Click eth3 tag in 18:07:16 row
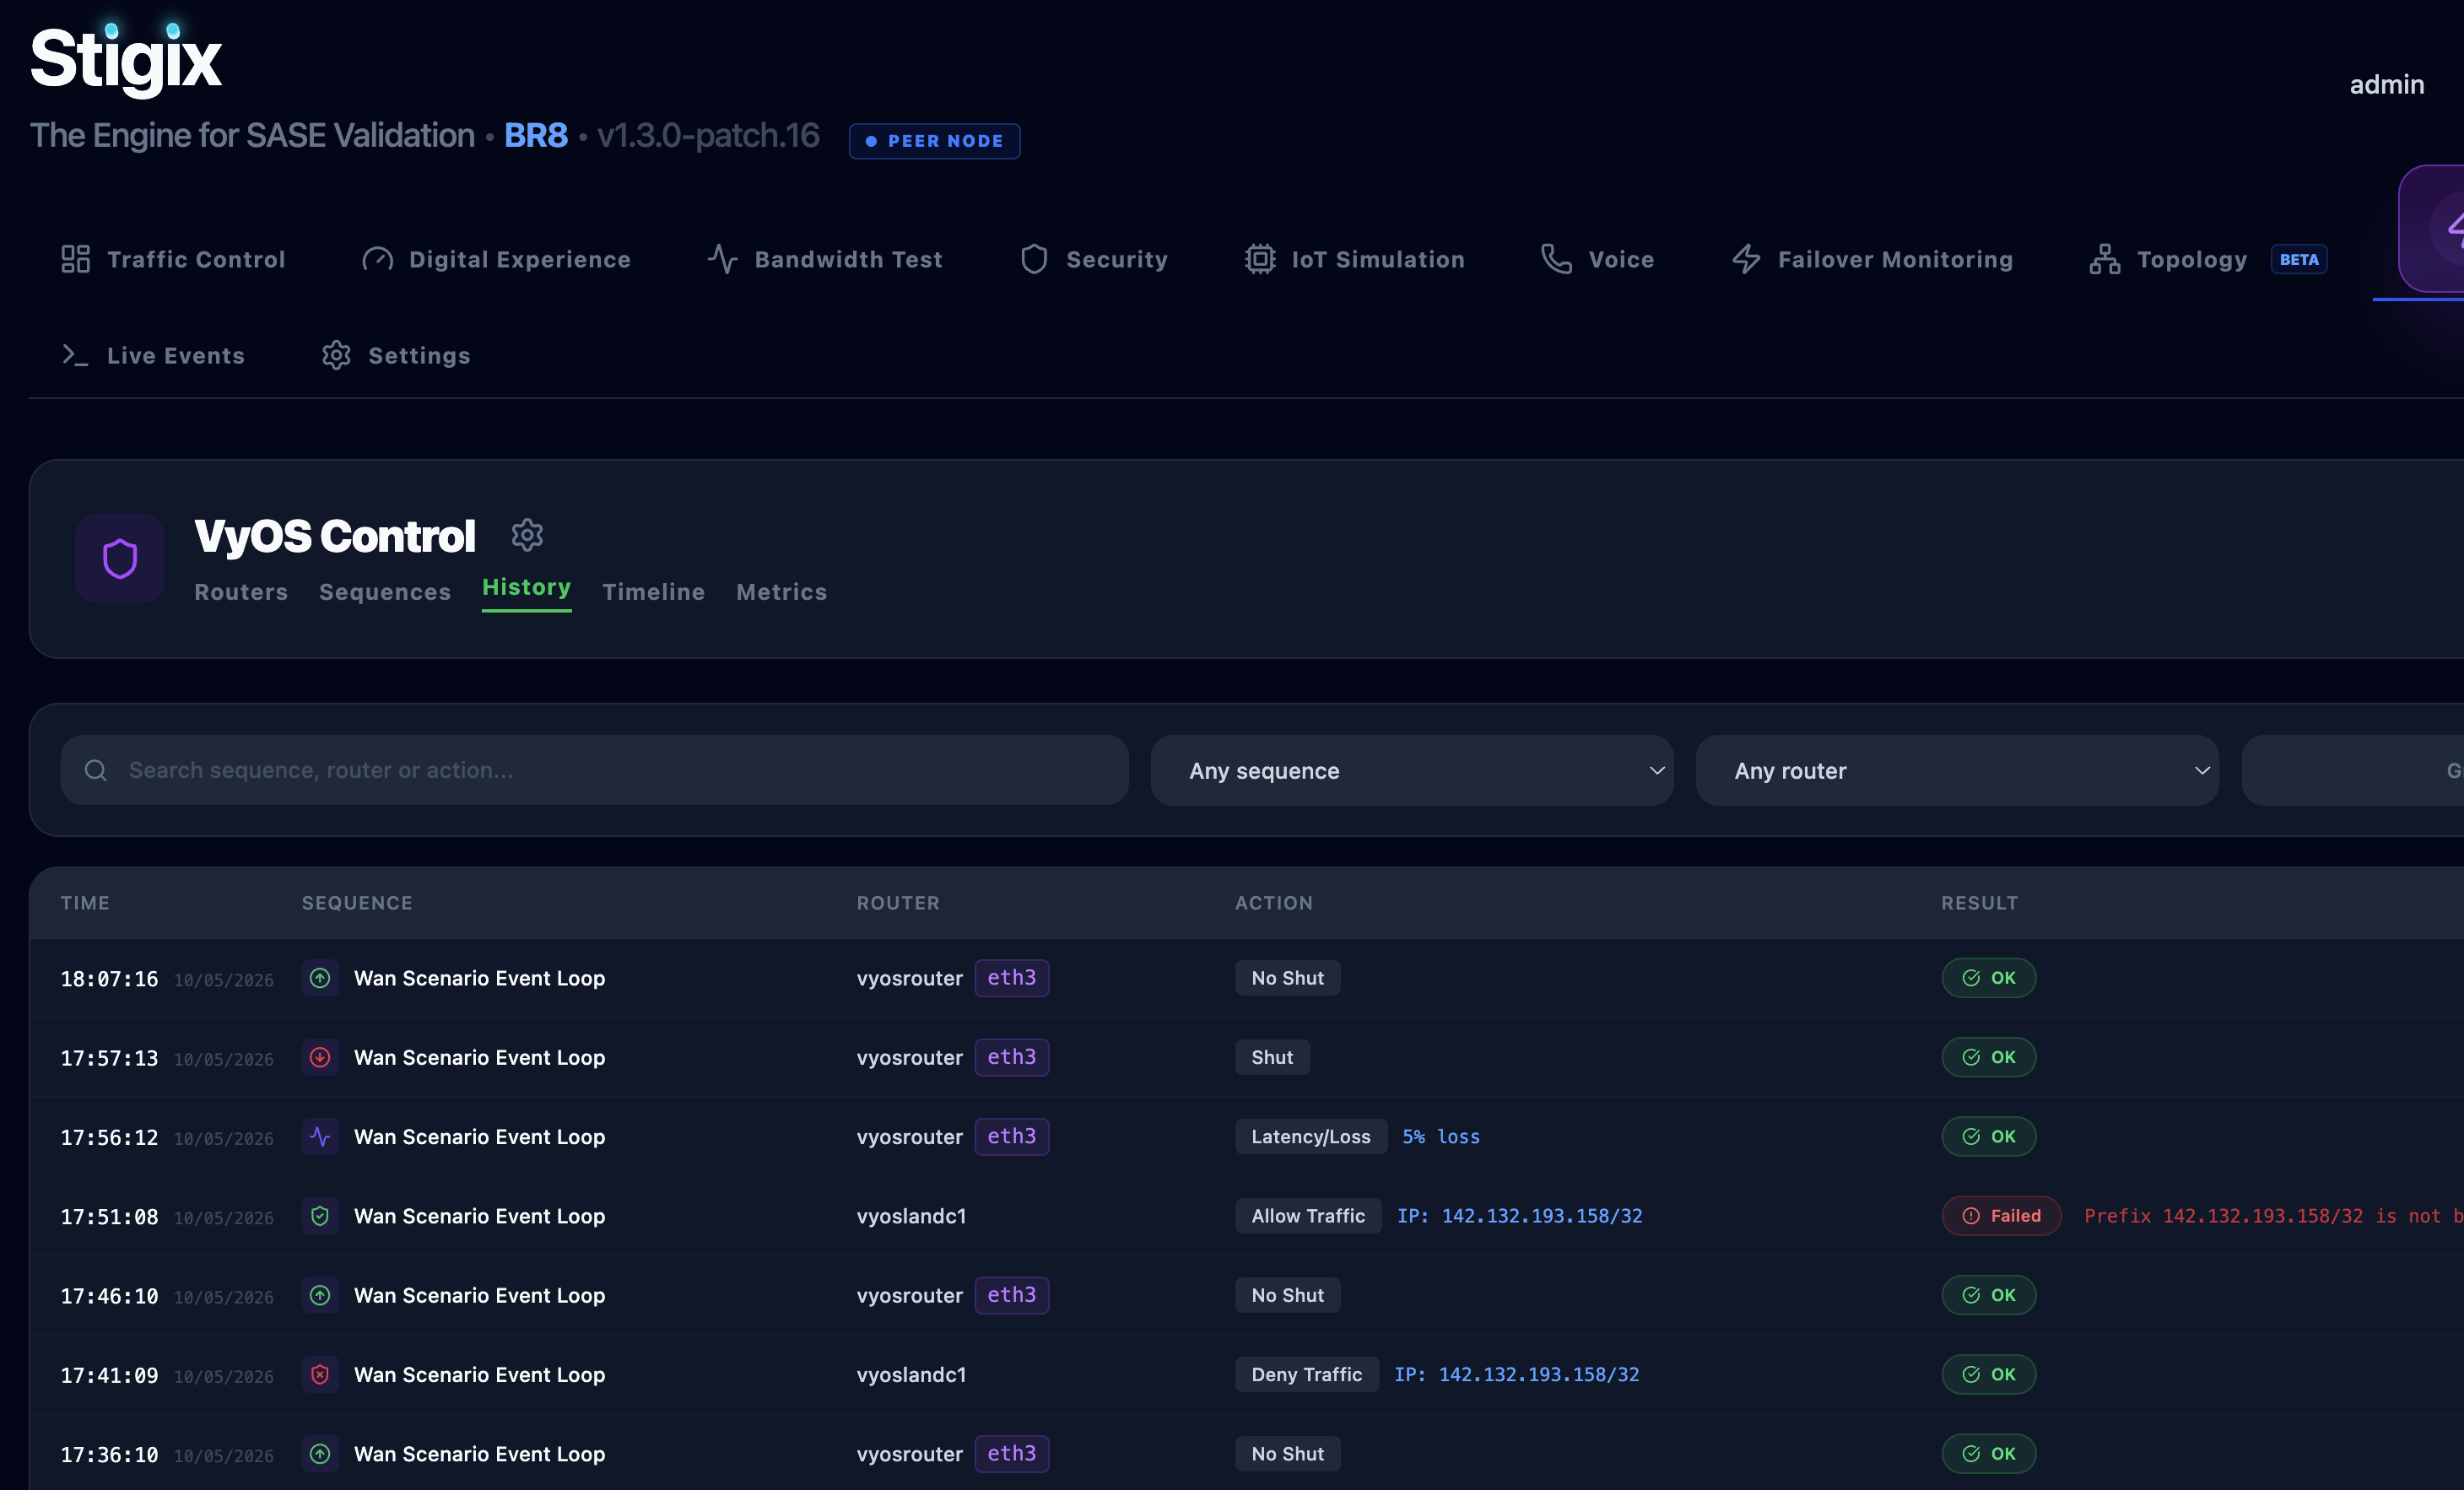Screen dimensions: 2464x1490 pyautogui.click(x=1012, y=978)
